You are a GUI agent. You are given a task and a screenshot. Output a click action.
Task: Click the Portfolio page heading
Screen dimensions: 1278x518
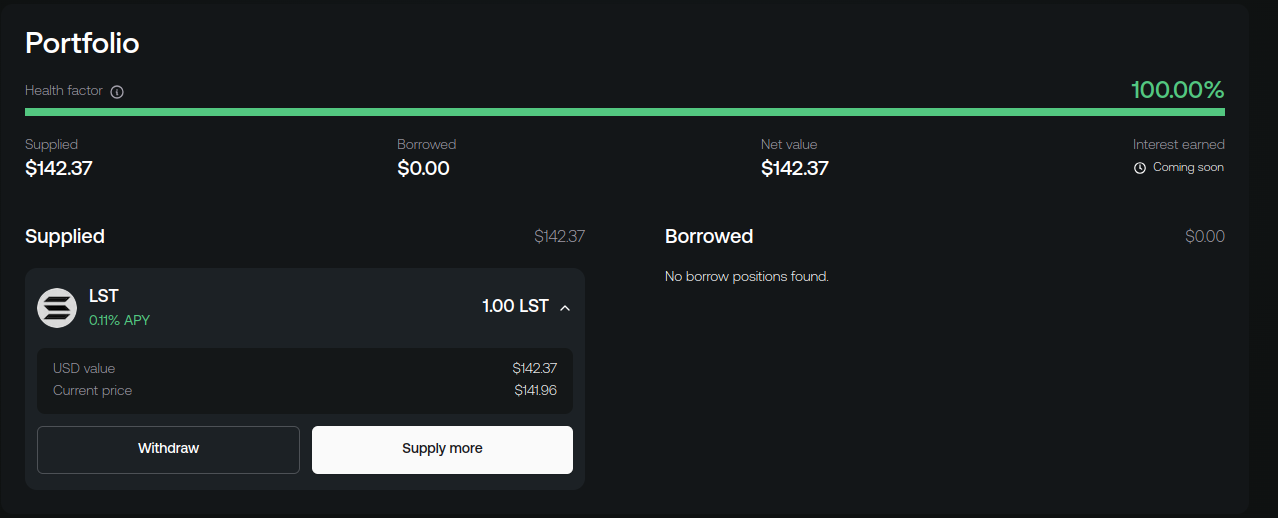coord(82,43)
